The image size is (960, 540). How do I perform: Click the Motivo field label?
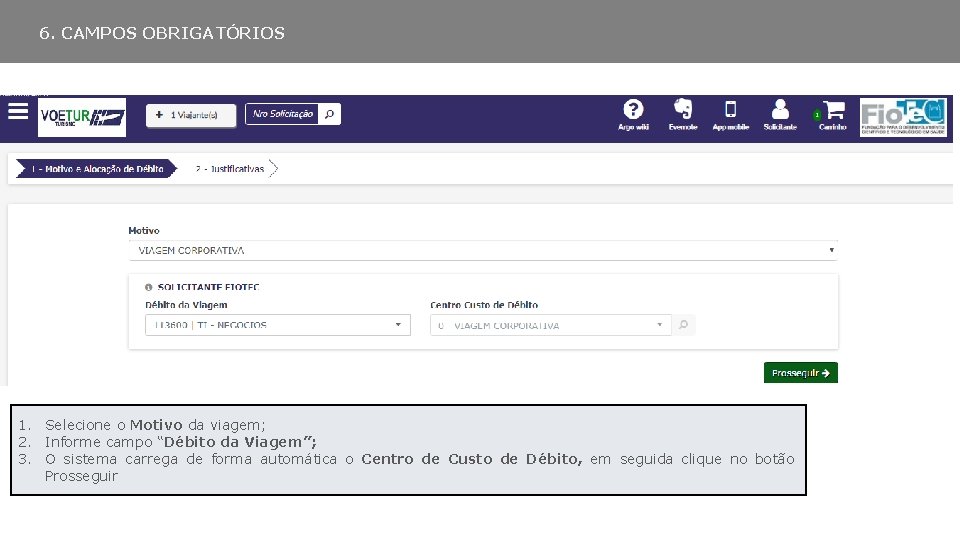tap(144, 231)
